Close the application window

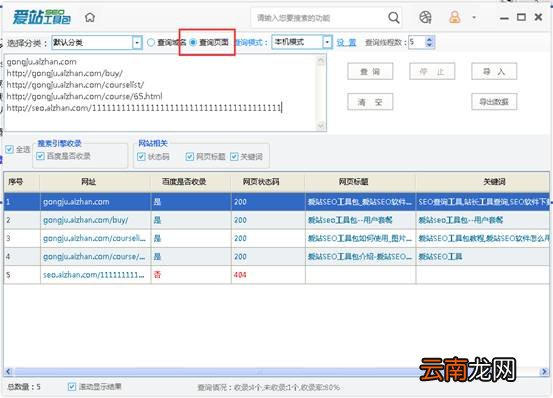(538, 17)
